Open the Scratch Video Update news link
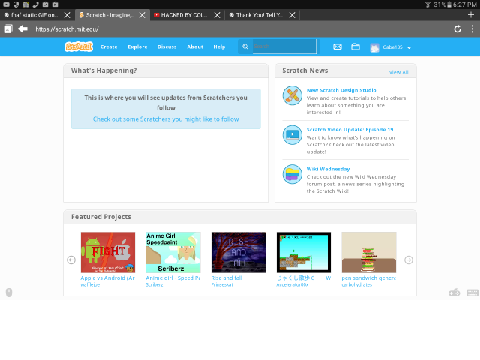This screenshot has width=480, height=360. pyautogui.click(x=350, y=130)
